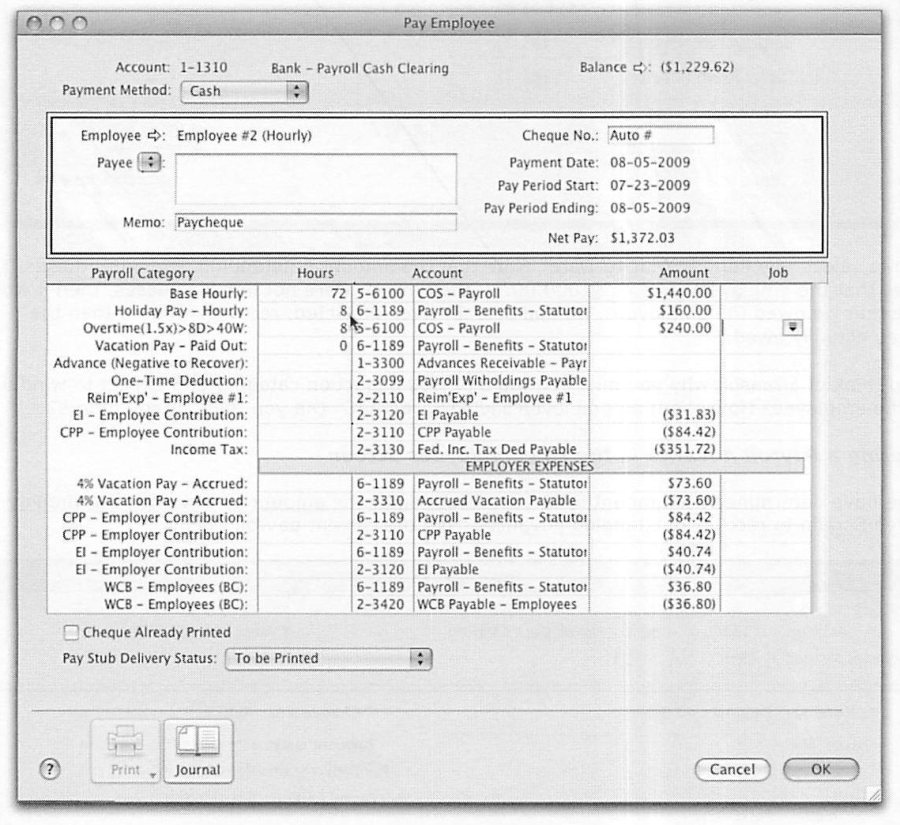
Task: Select the Base Hourly hours cell showing 72
Action: click(305, 293)
